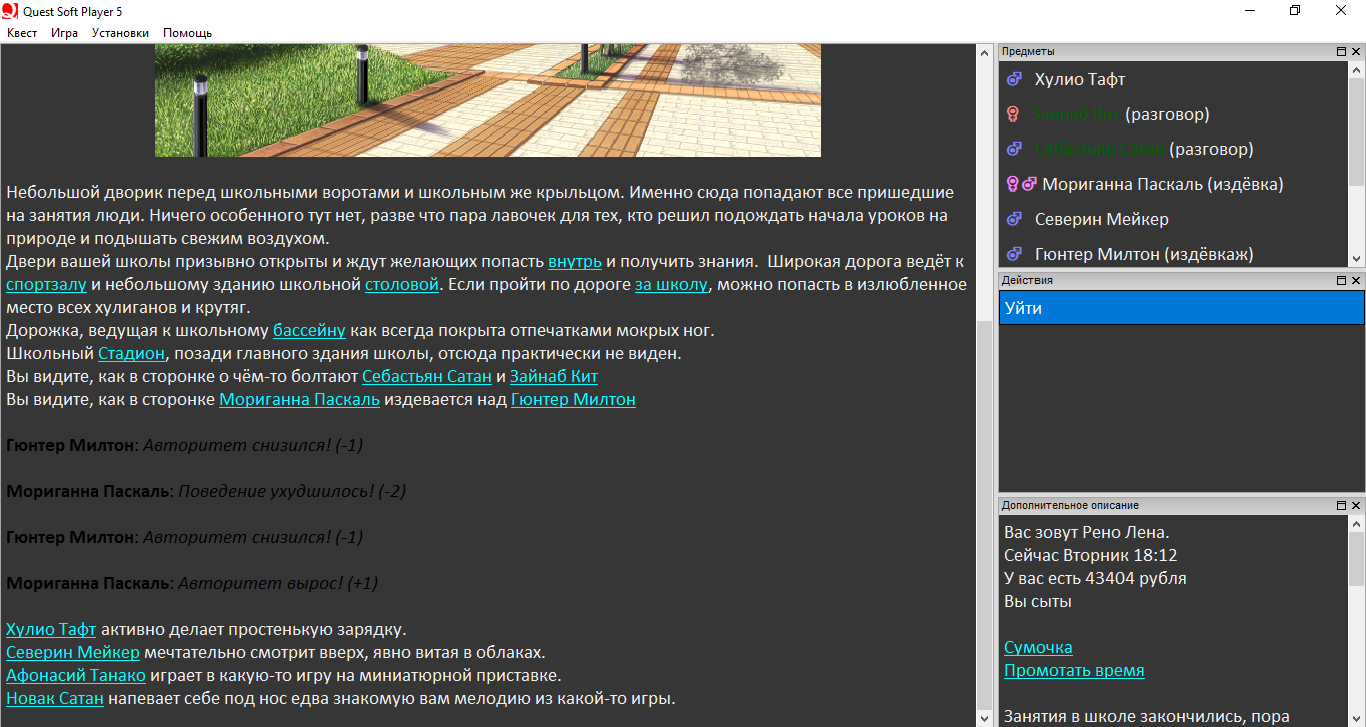
Task: Click the male icon beside Себастьян Сатан
Action: 1013,150
